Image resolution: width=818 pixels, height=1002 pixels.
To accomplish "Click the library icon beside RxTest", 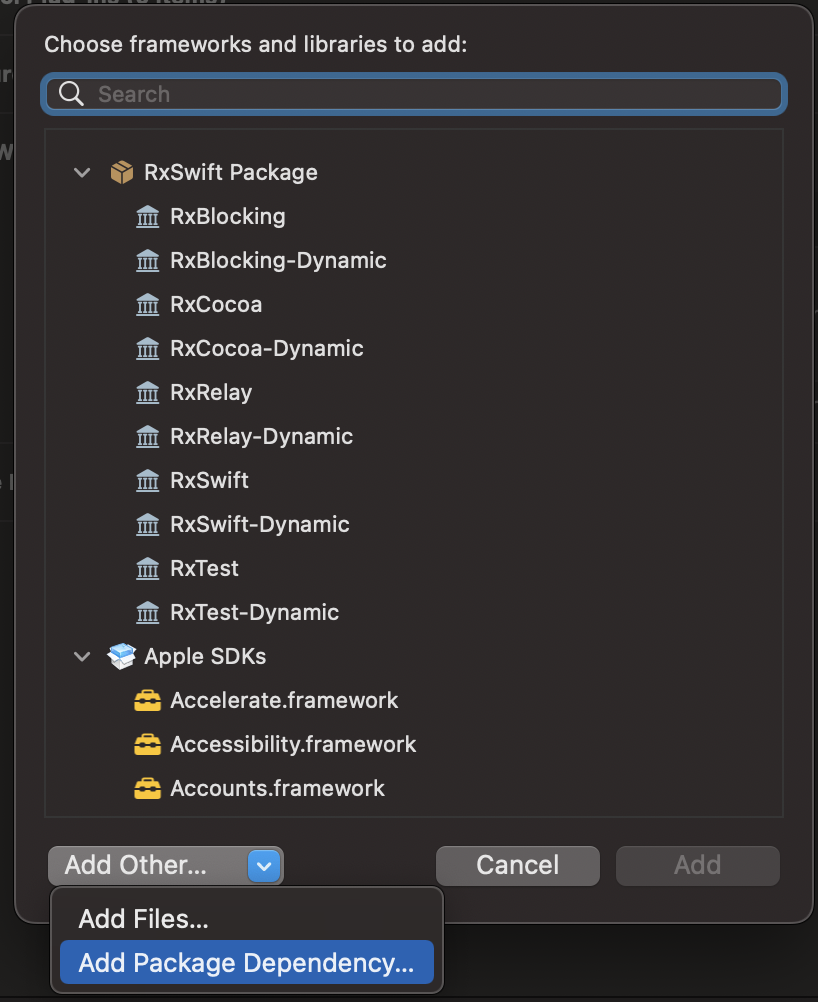I will click(x=148, y=569).
